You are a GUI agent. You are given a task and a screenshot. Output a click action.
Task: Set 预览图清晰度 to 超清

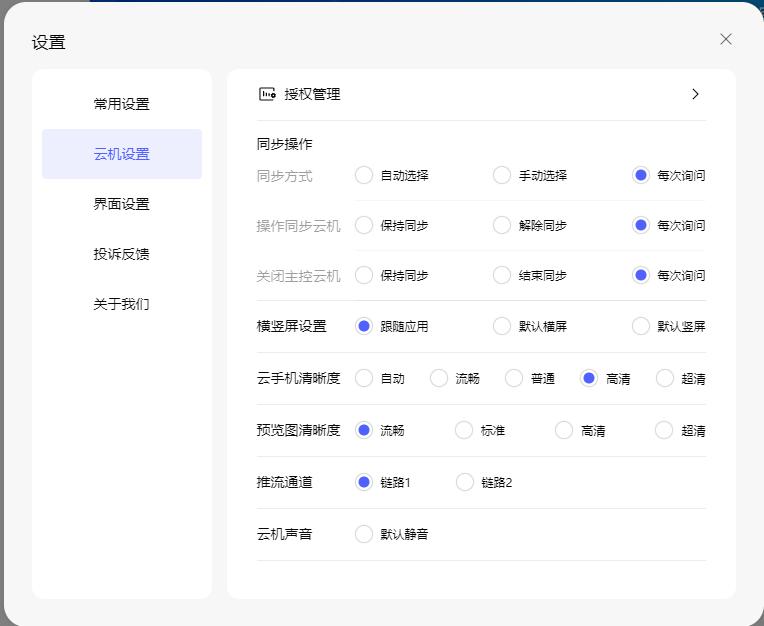click(664, 430)
